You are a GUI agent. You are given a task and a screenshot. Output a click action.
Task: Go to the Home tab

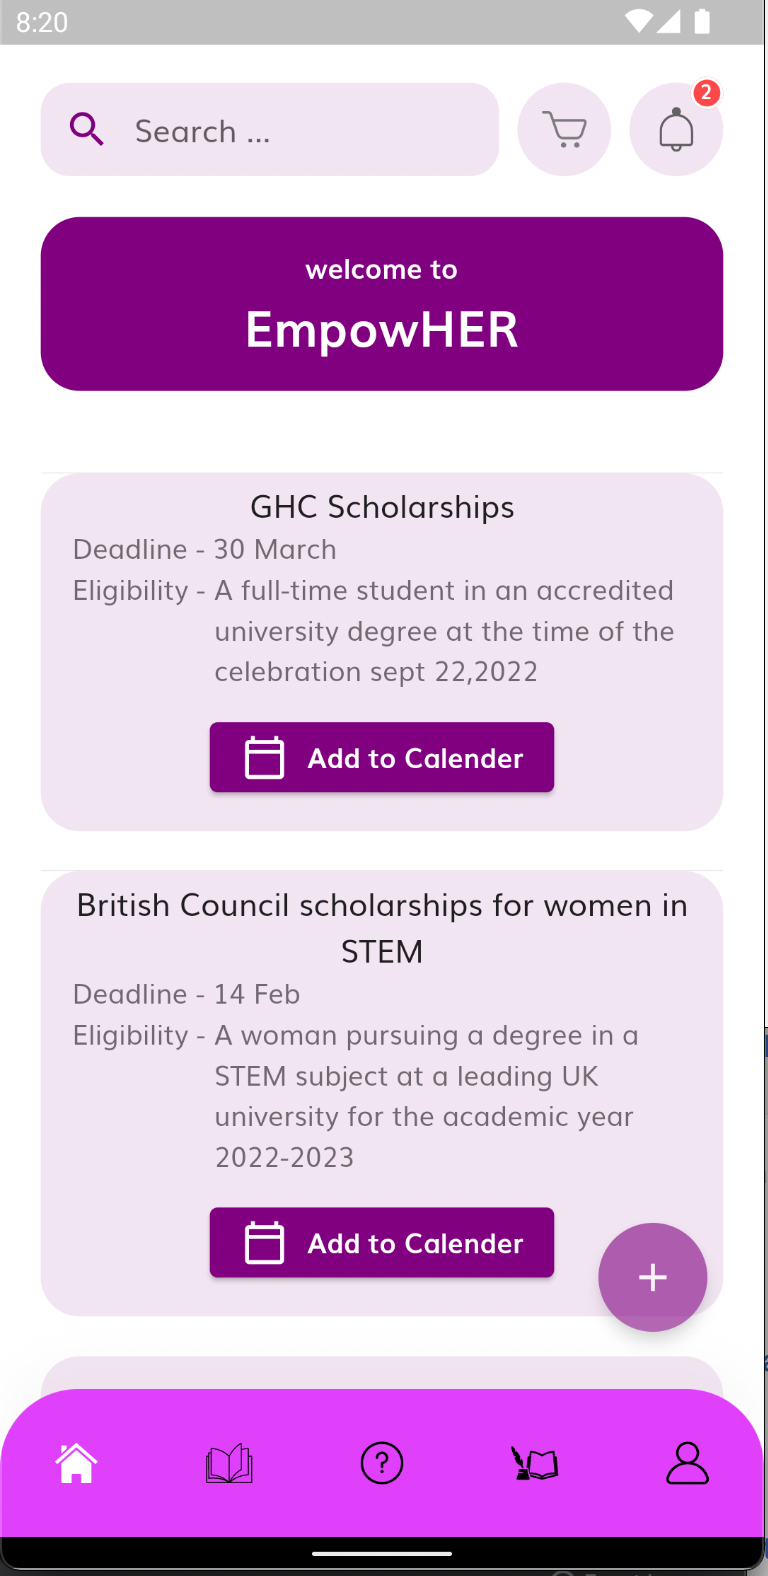pos(76,1464)
